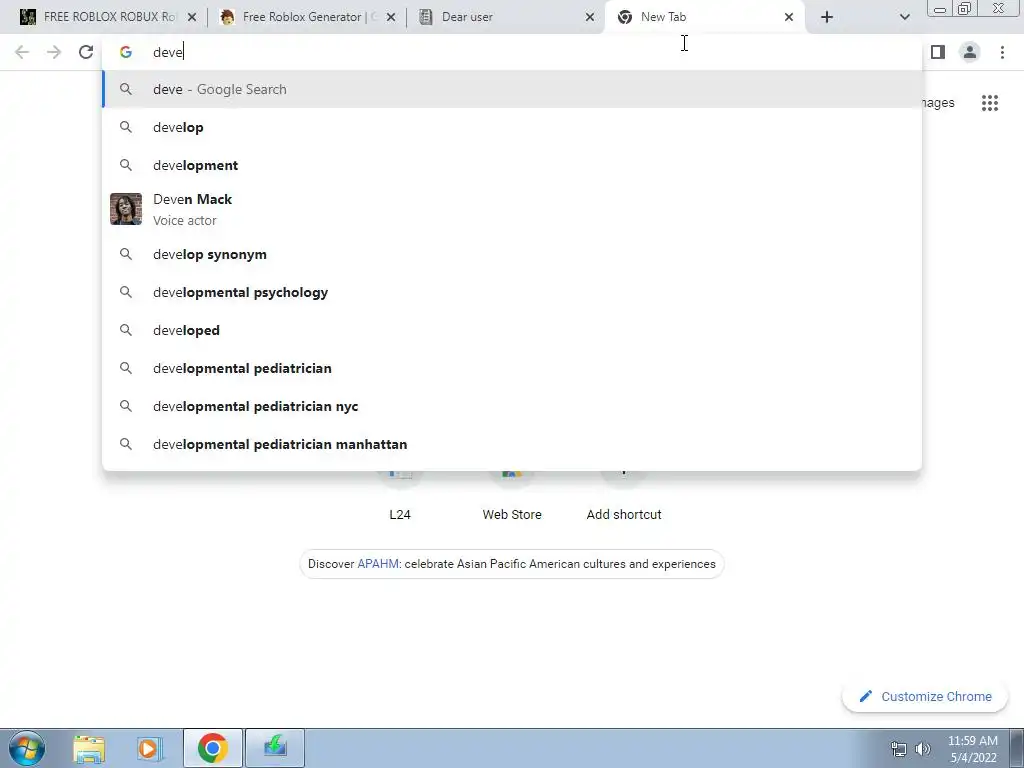Select the New Tab tab
This screenshot has height=768, width=1024.
tap(696, 17)
